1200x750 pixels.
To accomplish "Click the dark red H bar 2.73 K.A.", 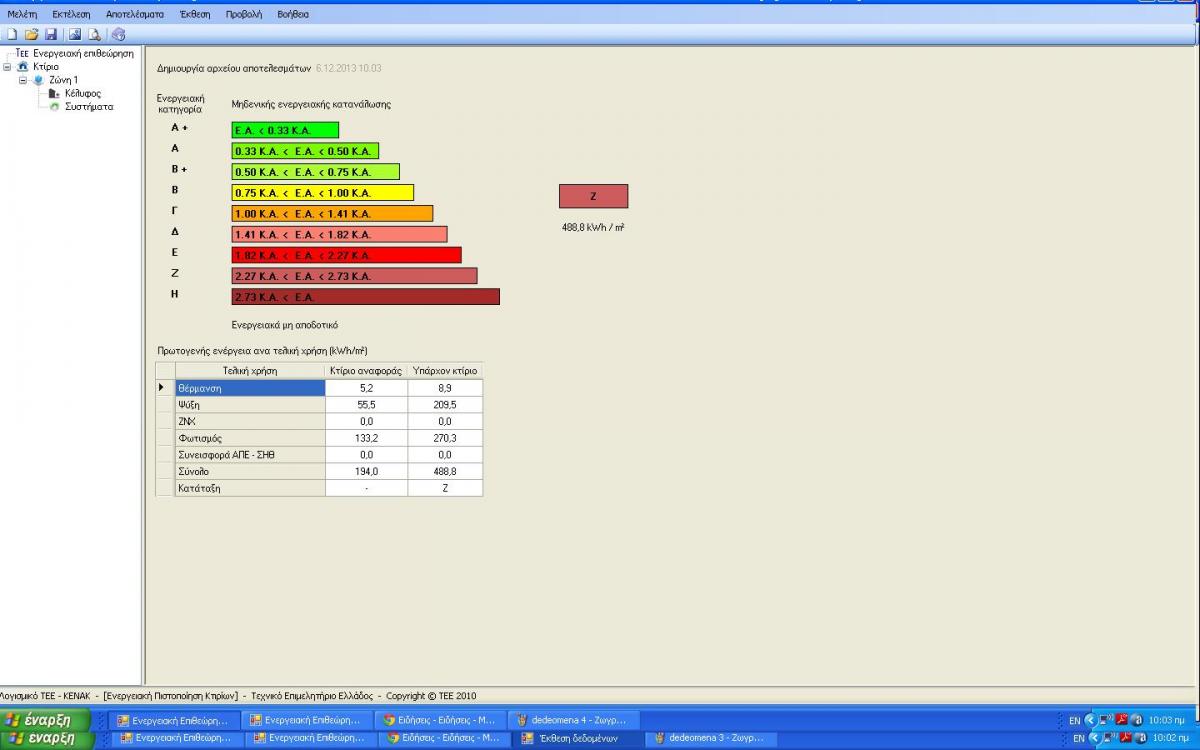I will click(x=366, y=297).
